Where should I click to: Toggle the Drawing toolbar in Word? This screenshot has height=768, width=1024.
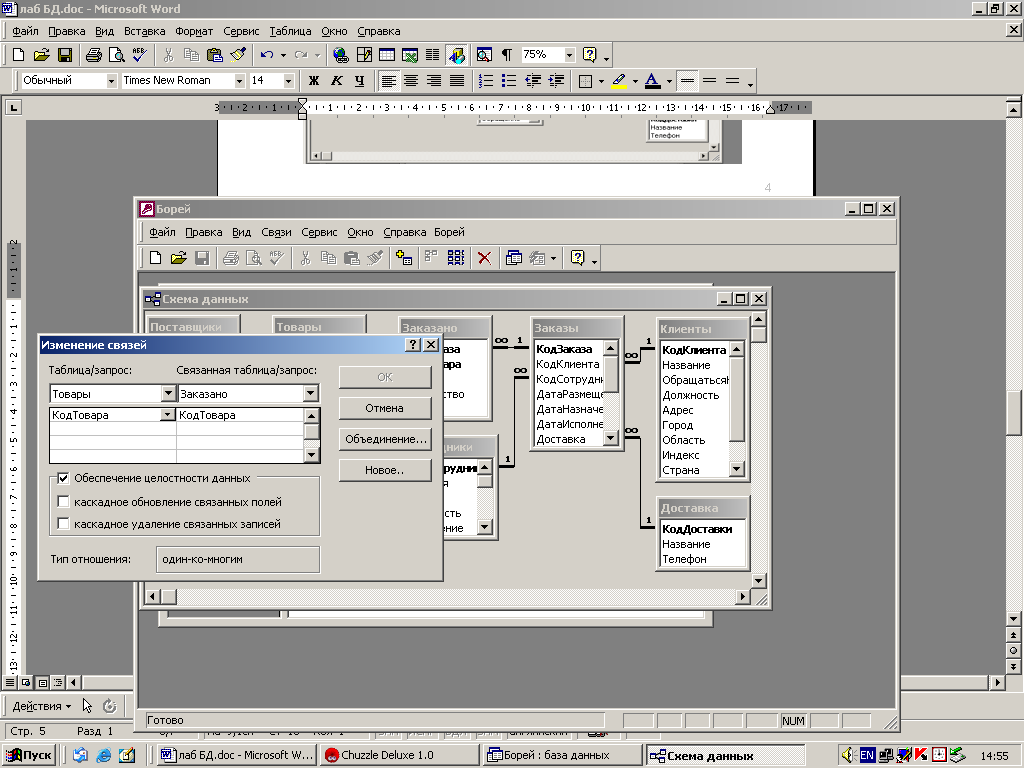click(456, 55)
